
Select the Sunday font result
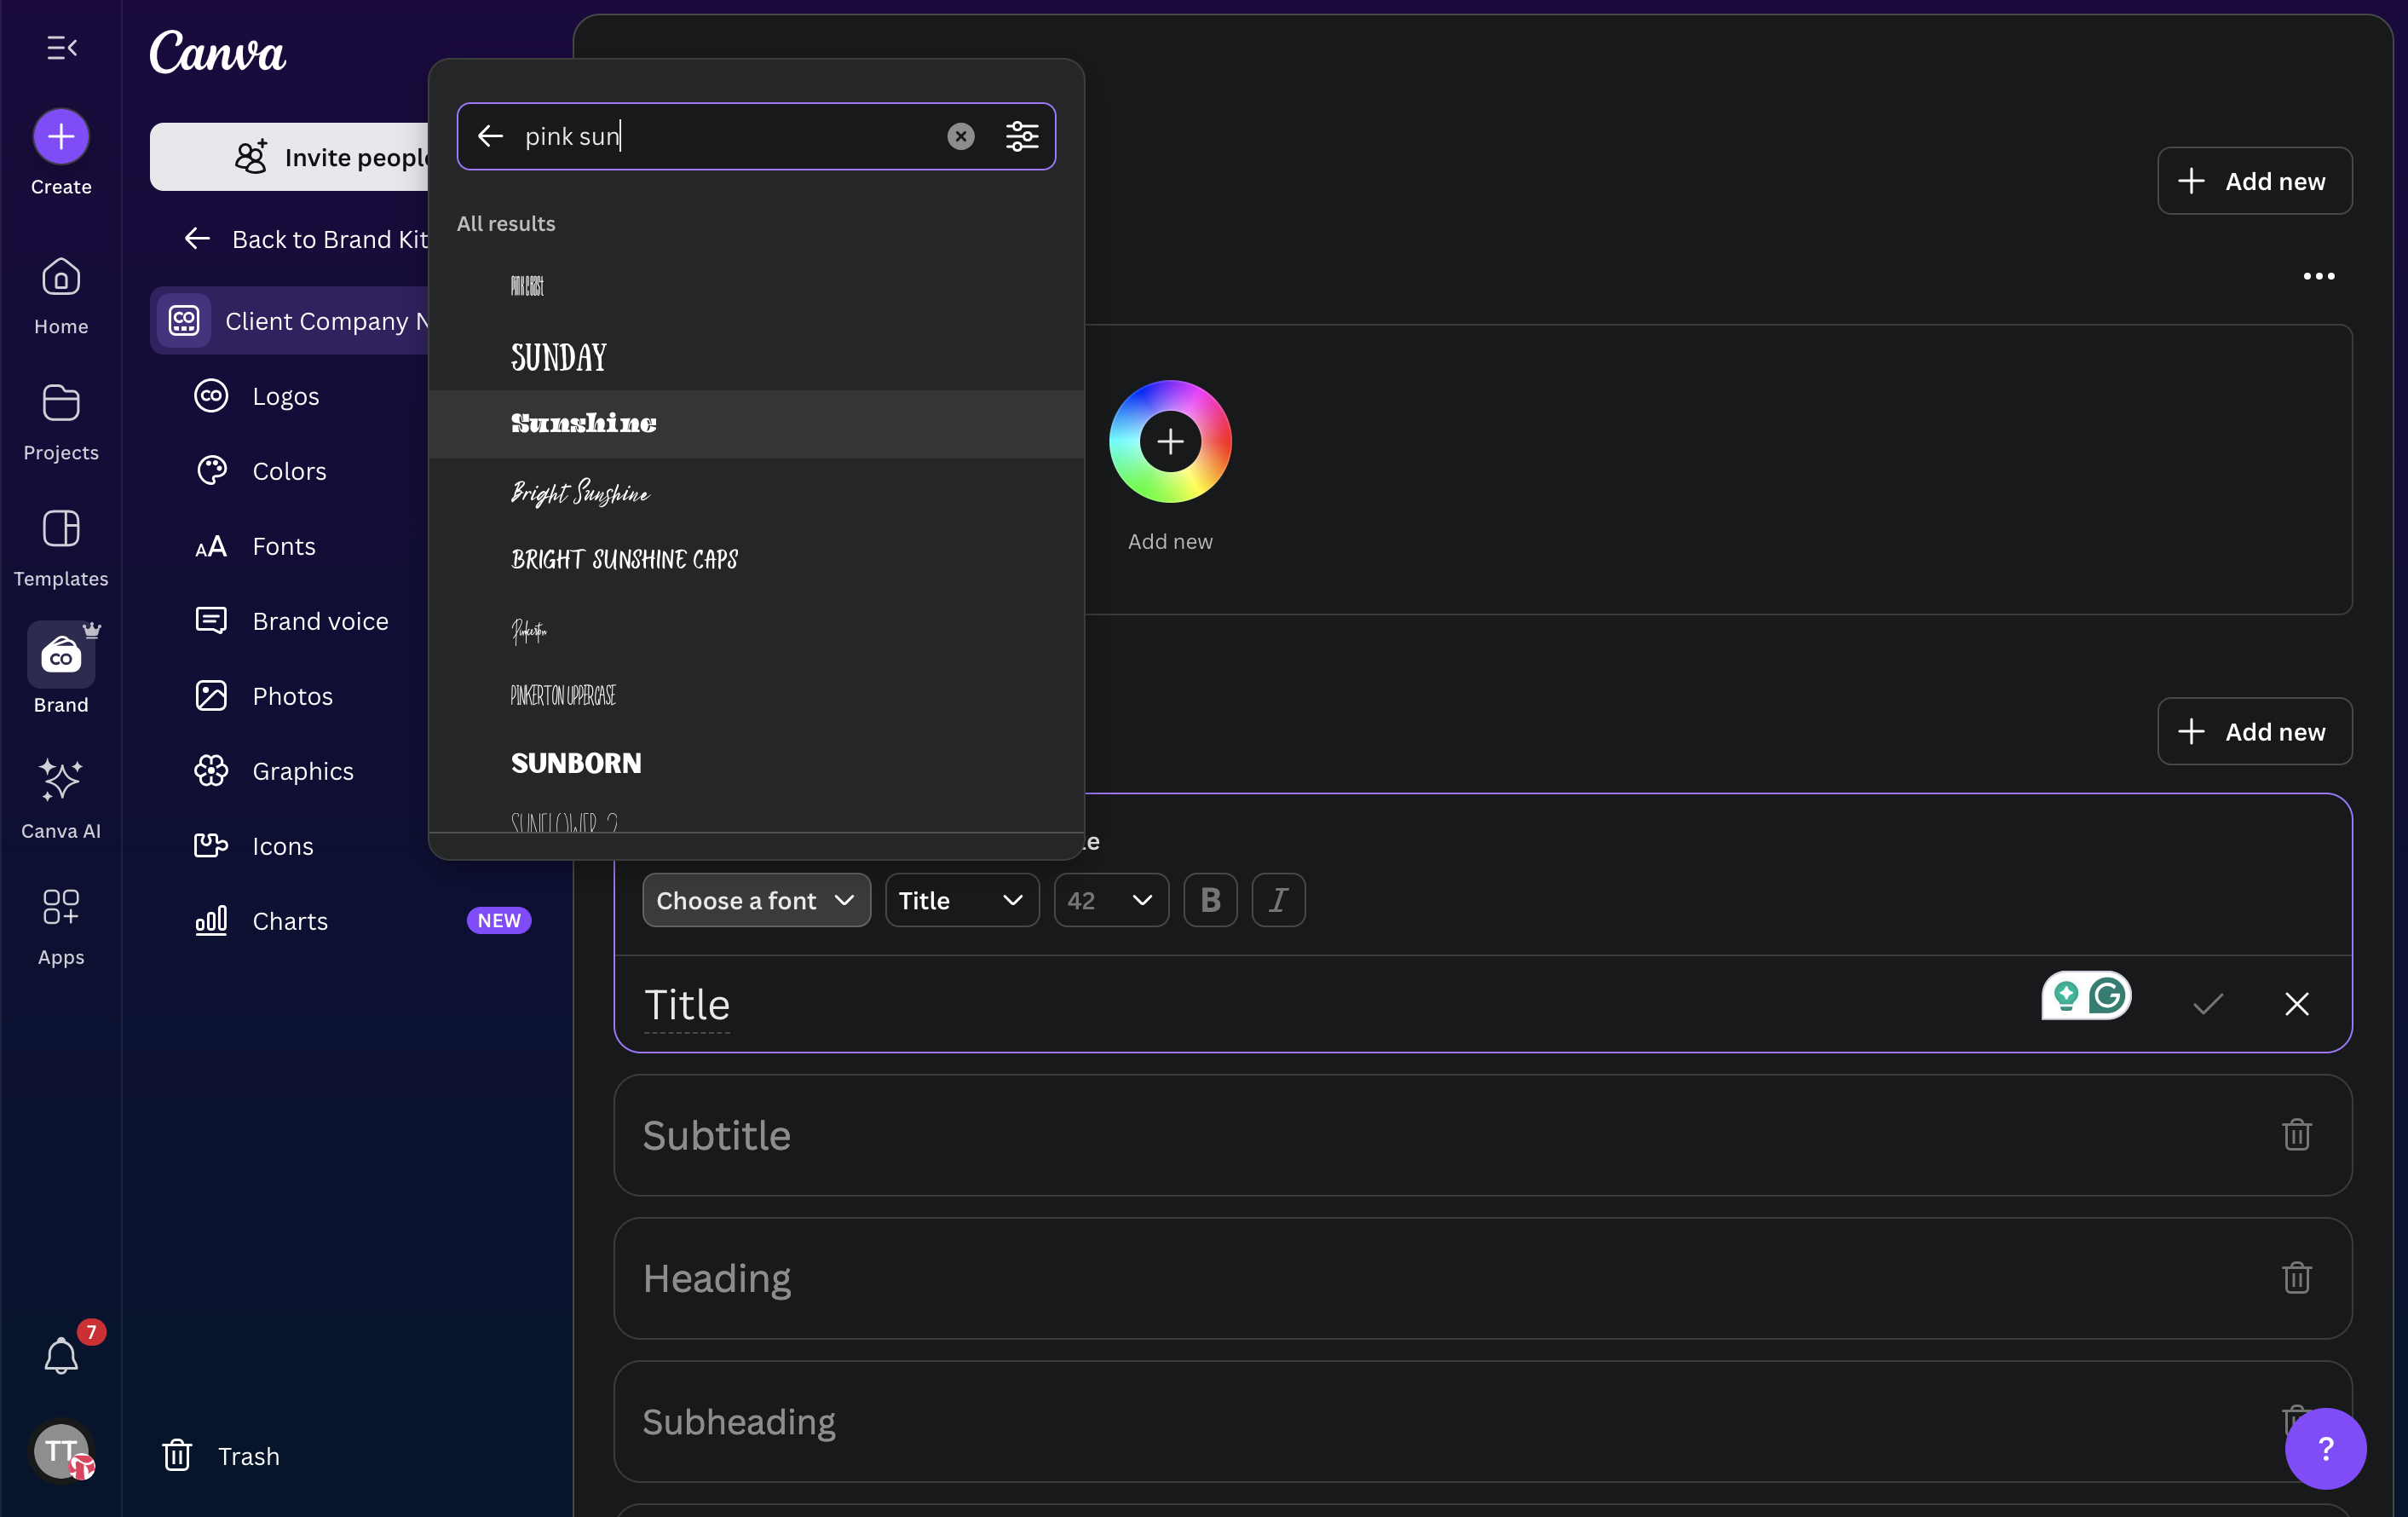coord(756,357)
